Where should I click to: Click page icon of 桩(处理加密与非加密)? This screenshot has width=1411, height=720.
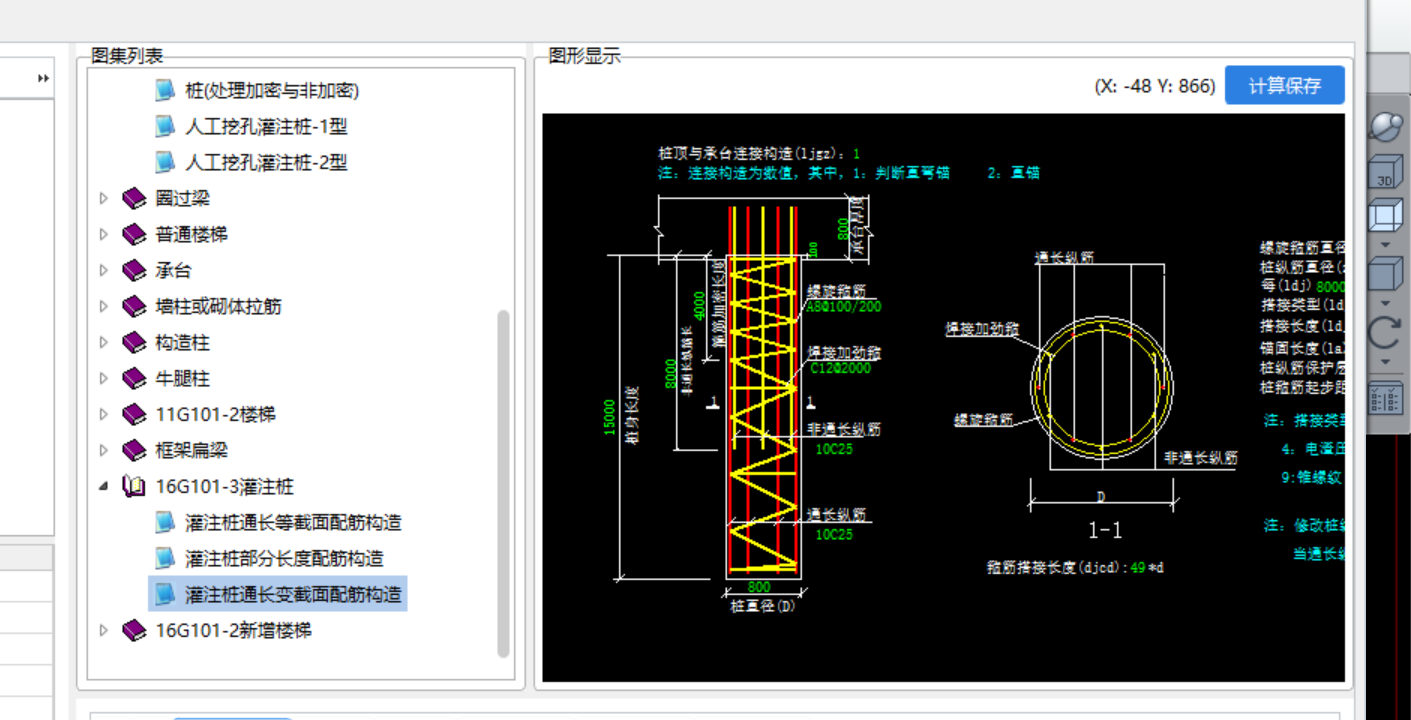coord(165,91)
